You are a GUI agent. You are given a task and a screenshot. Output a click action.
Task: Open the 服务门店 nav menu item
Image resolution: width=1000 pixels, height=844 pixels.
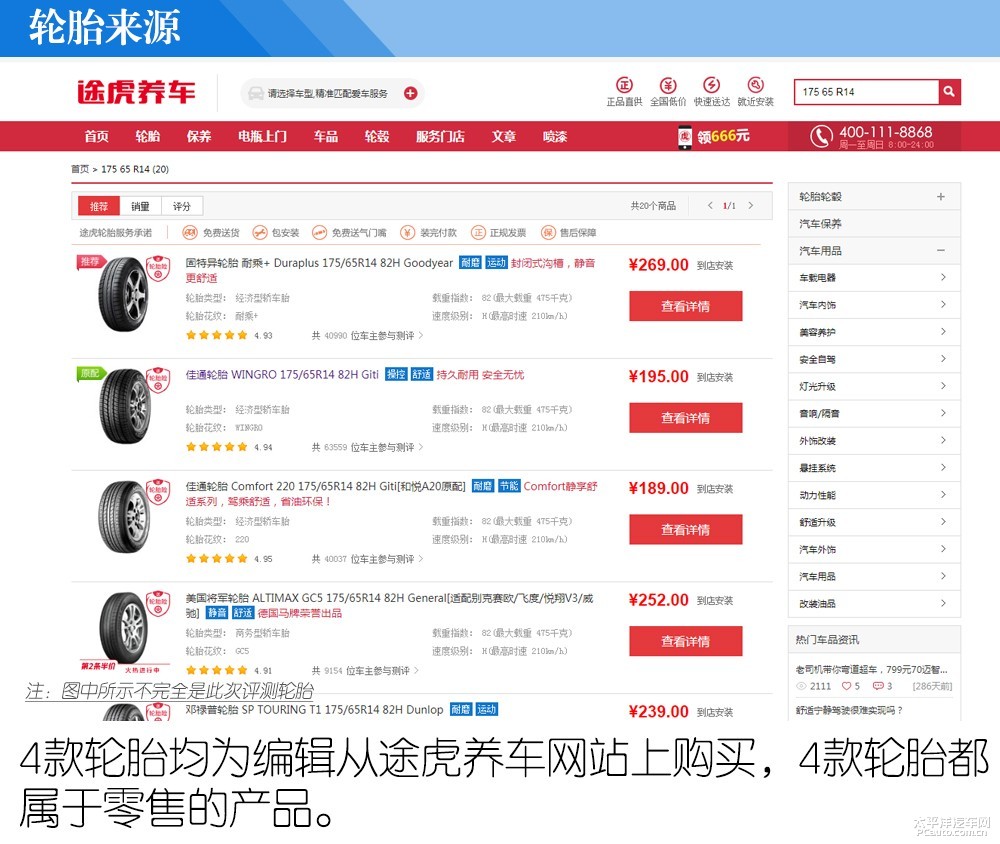(x=440, y=136)
